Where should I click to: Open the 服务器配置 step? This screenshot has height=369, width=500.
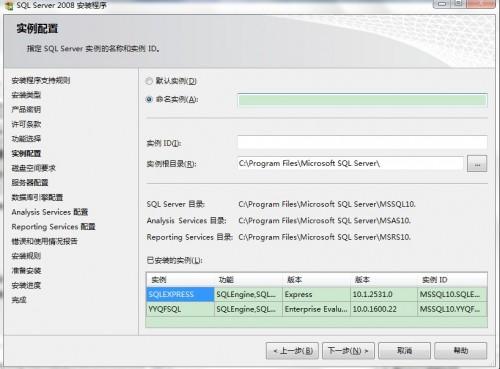30,183
